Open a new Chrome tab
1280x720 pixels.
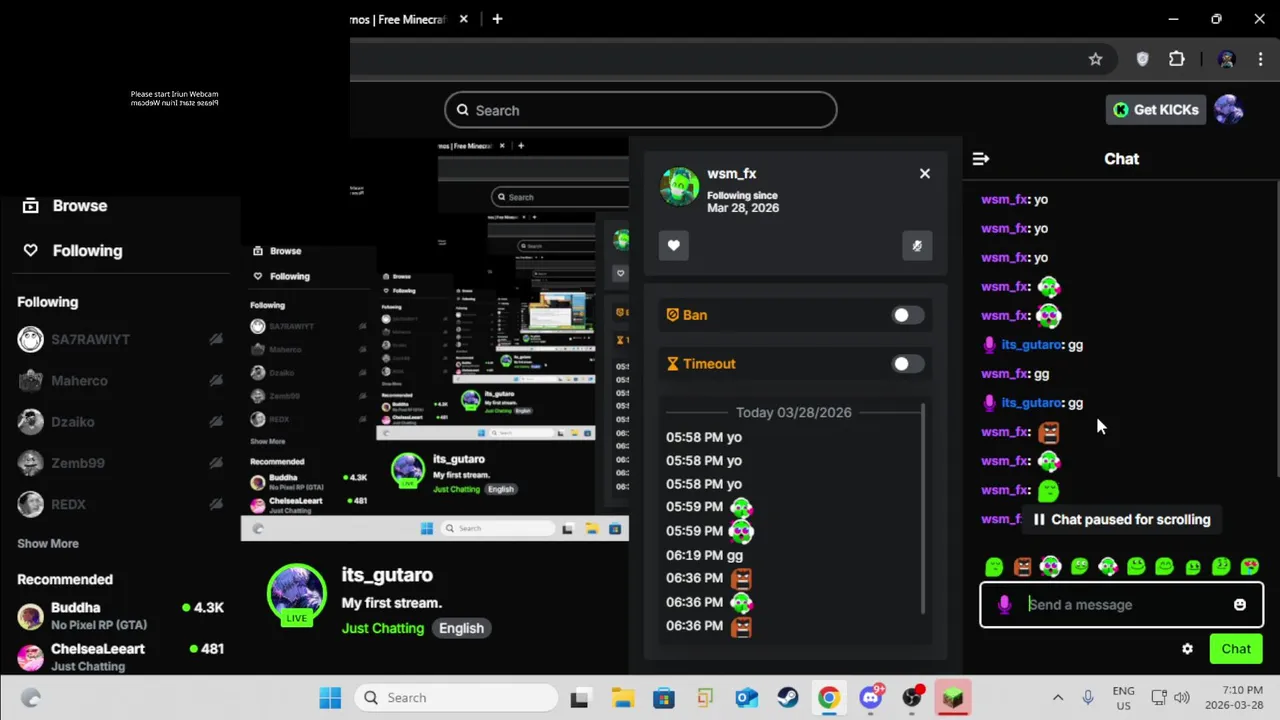click(497, 19)
